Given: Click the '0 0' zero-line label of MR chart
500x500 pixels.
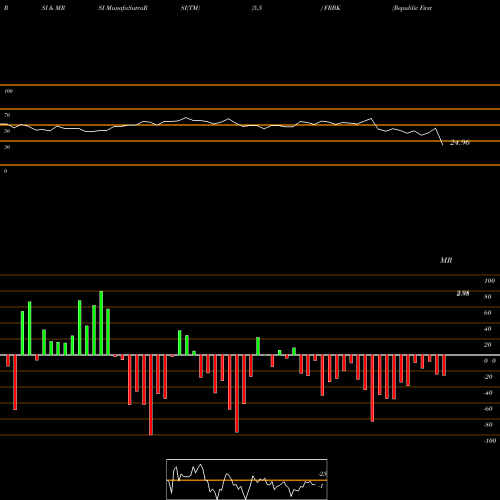Looking at the screenshot, I should tap(490, 361).
